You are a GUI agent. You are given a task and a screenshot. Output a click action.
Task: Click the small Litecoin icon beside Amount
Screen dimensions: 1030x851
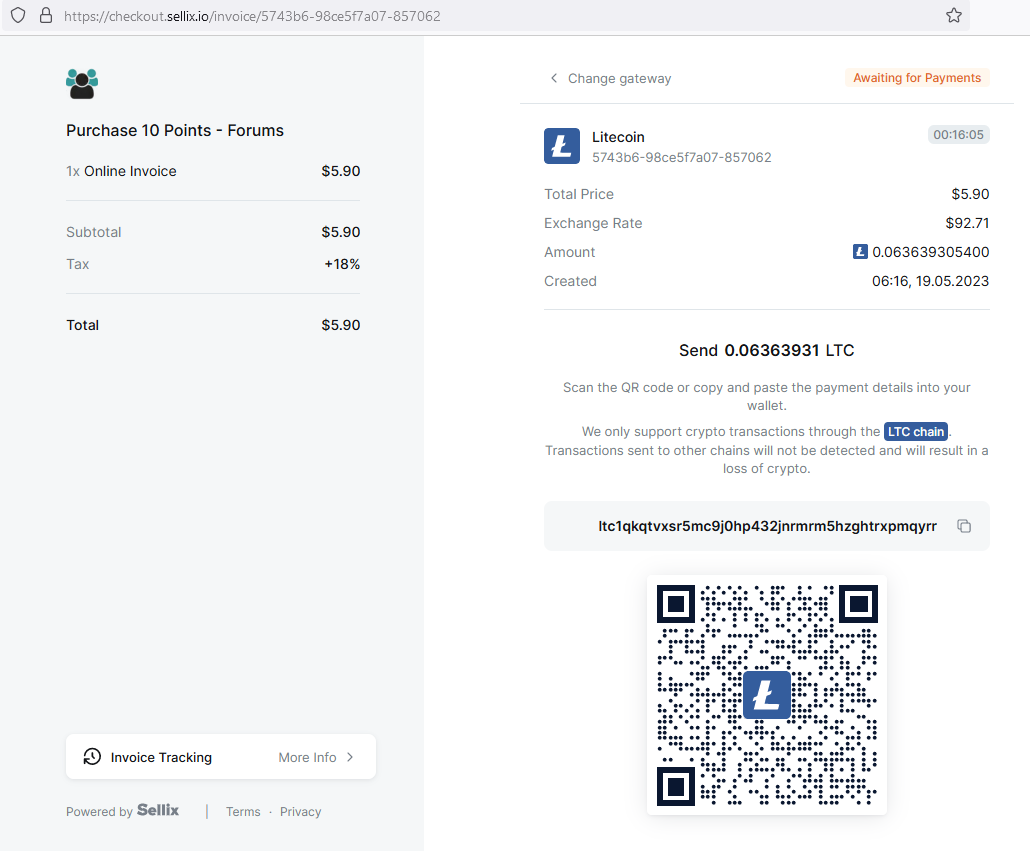tap(860, 251)
